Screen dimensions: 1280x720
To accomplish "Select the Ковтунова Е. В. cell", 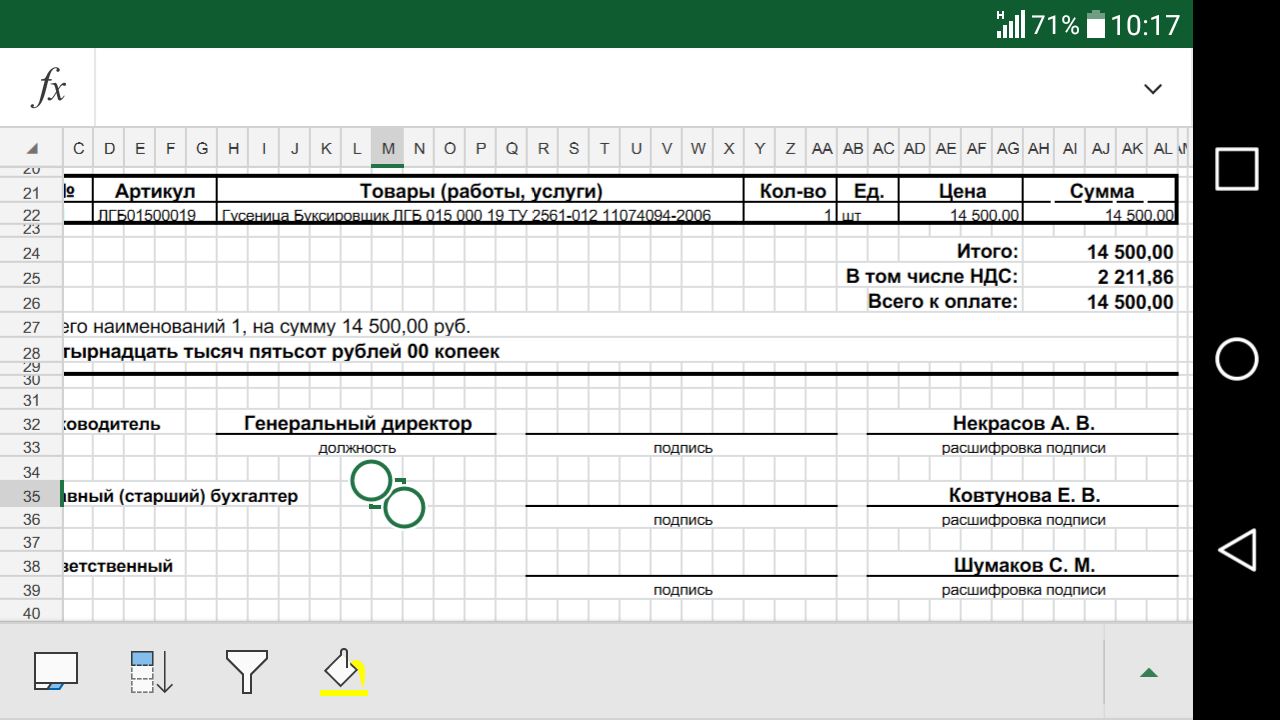I will click(1024, 495).
